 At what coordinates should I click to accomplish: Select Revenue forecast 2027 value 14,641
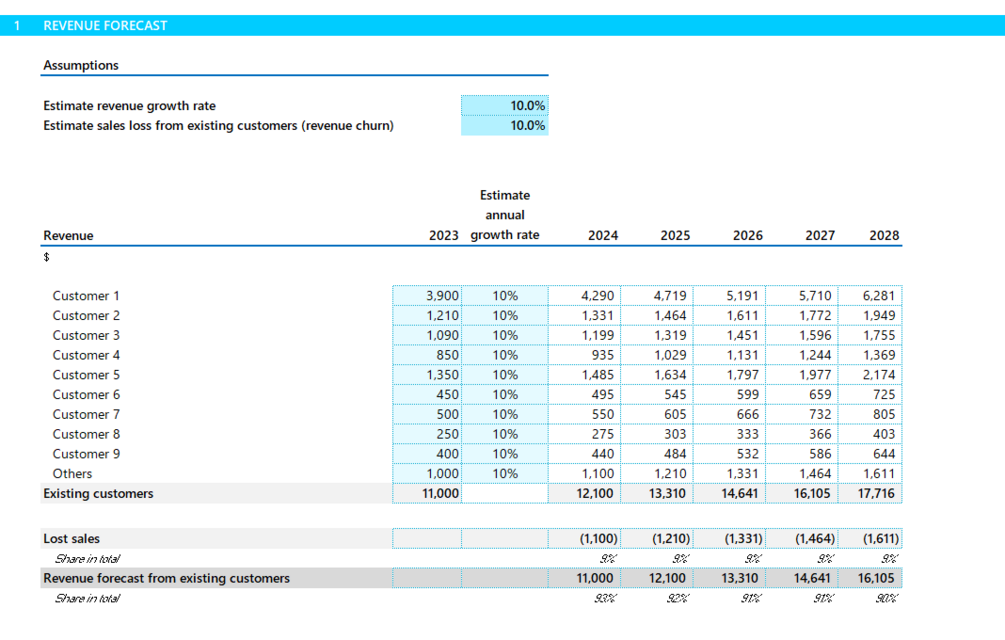pos(802,578)
